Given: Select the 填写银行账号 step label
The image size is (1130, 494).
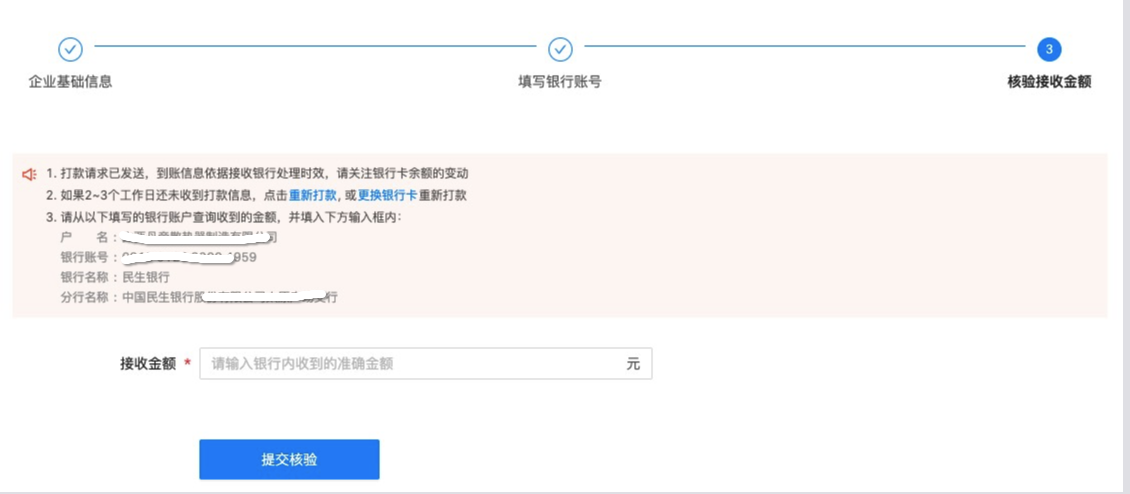Looking at the screenshot, I should coord(560,82).
